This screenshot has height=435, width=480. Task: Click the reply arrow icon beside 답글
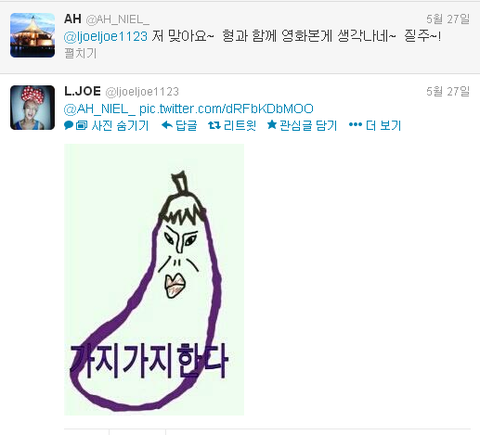(x=167, y=125)
